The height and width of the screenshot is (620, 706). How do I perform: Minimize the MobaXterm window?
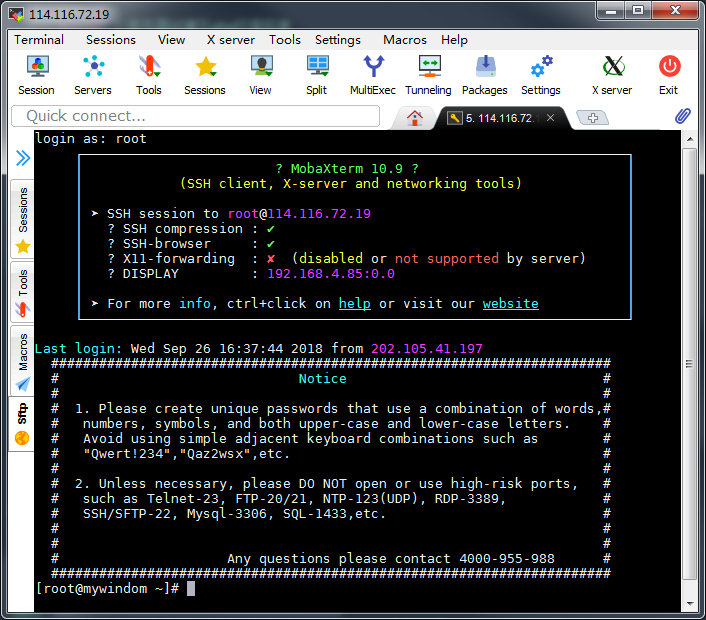pos(611,11)
